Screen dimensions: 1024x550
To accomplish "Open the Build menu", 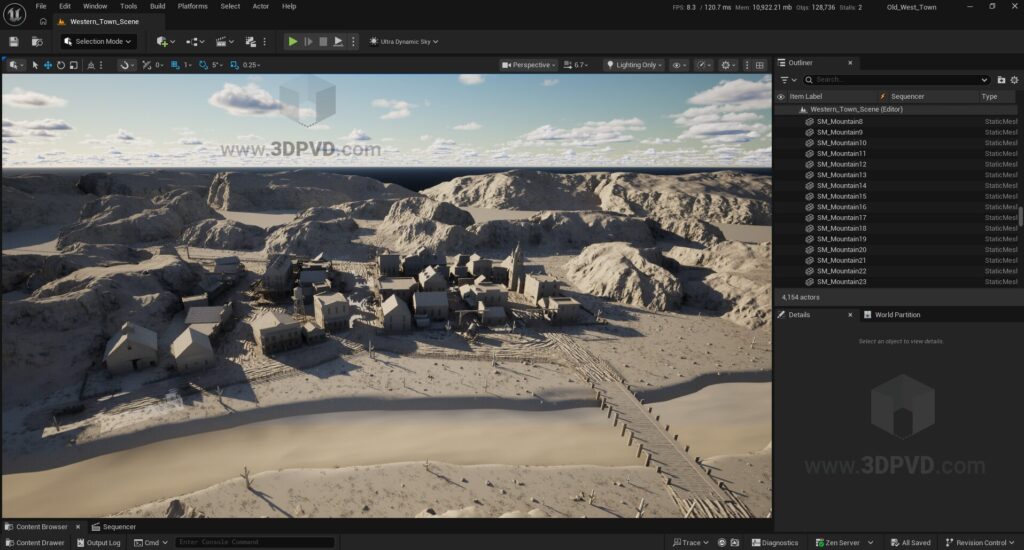I will (157, 6).
